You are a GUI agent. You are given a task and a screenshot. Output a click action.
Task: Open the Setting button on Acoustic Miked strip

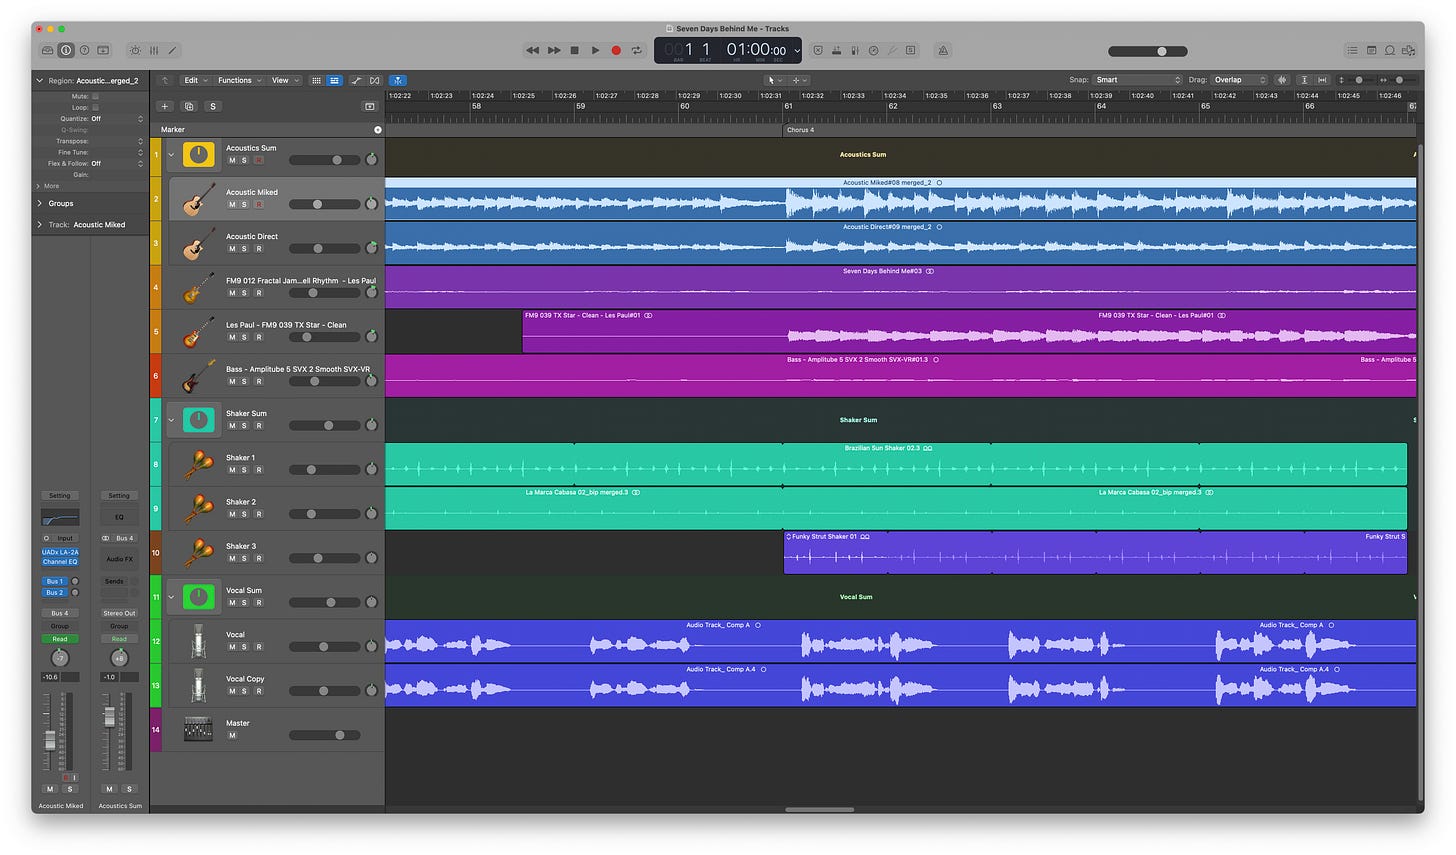click(60, 496)
